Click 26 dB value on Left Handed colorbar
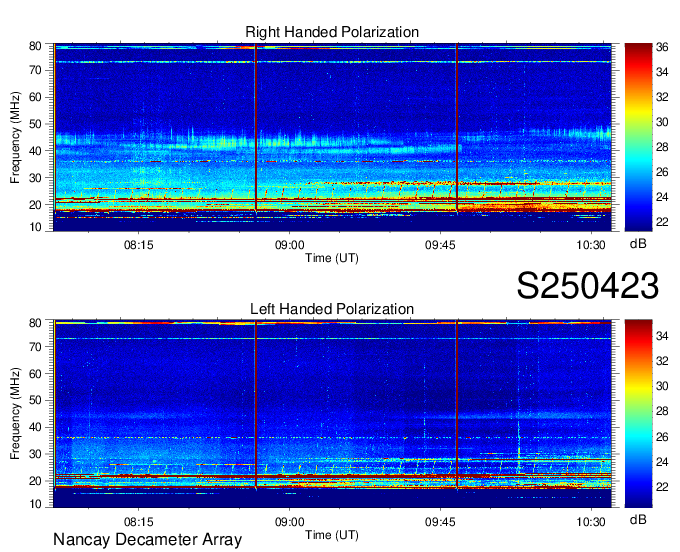Viewport: 680px width, 552px height. click(x=662, y=437)
